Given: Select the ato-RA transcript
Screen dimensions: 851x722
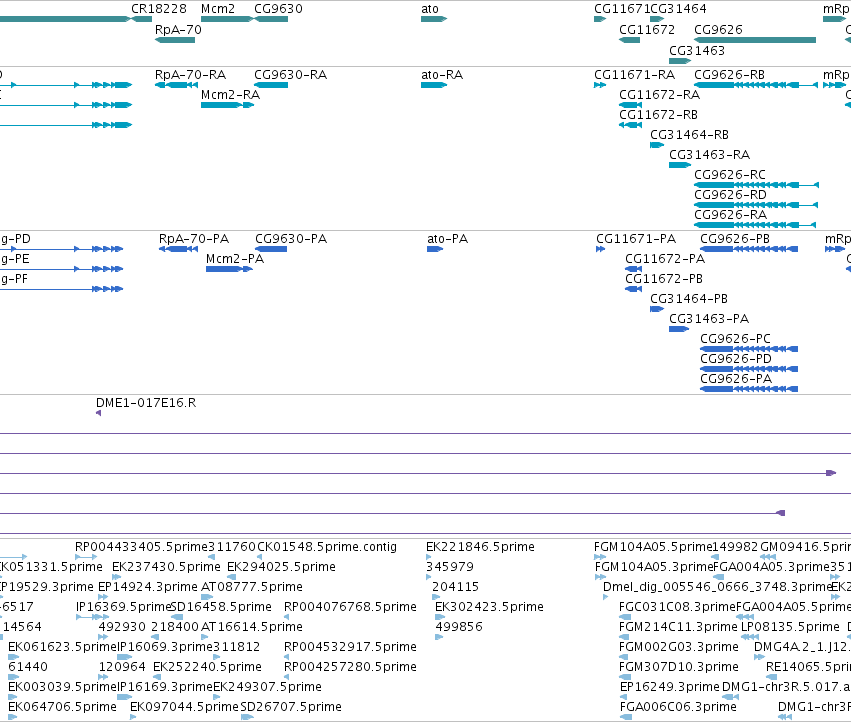Looking at the screenshot, I should pyautogui.click(x=434, y=85).
